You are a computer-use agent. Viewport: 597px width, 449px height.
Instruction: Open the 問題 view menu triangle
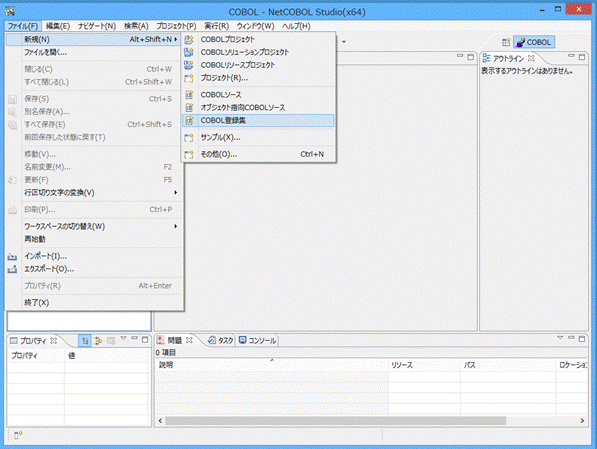[560, 338]
